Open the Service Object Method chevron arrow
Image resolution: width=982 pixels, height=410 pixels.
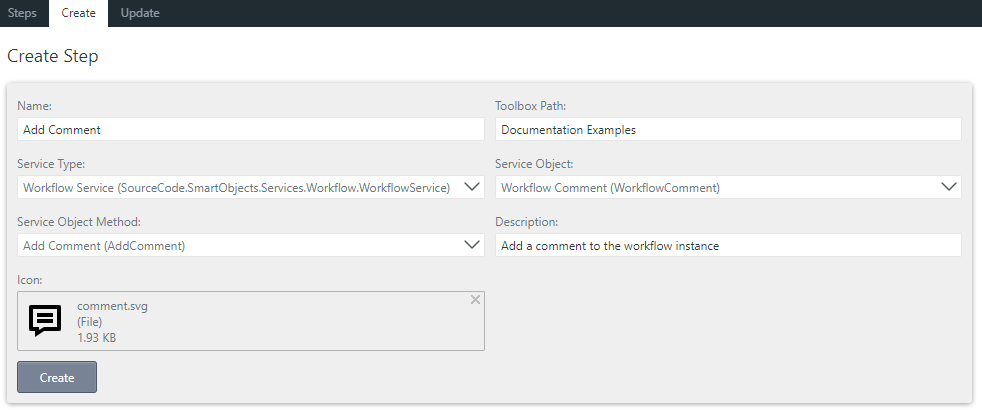click(x=474, y=245)
